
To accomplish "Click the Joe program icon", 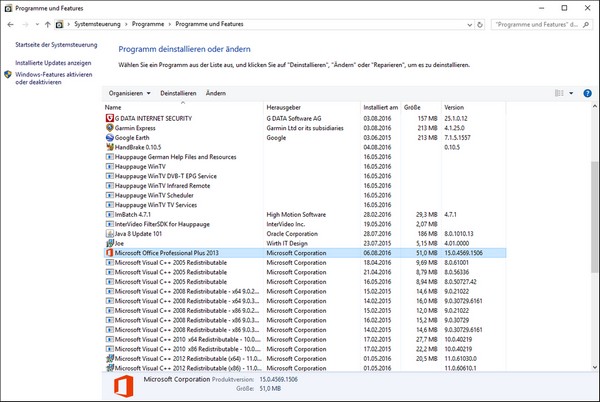I will 109,243.
